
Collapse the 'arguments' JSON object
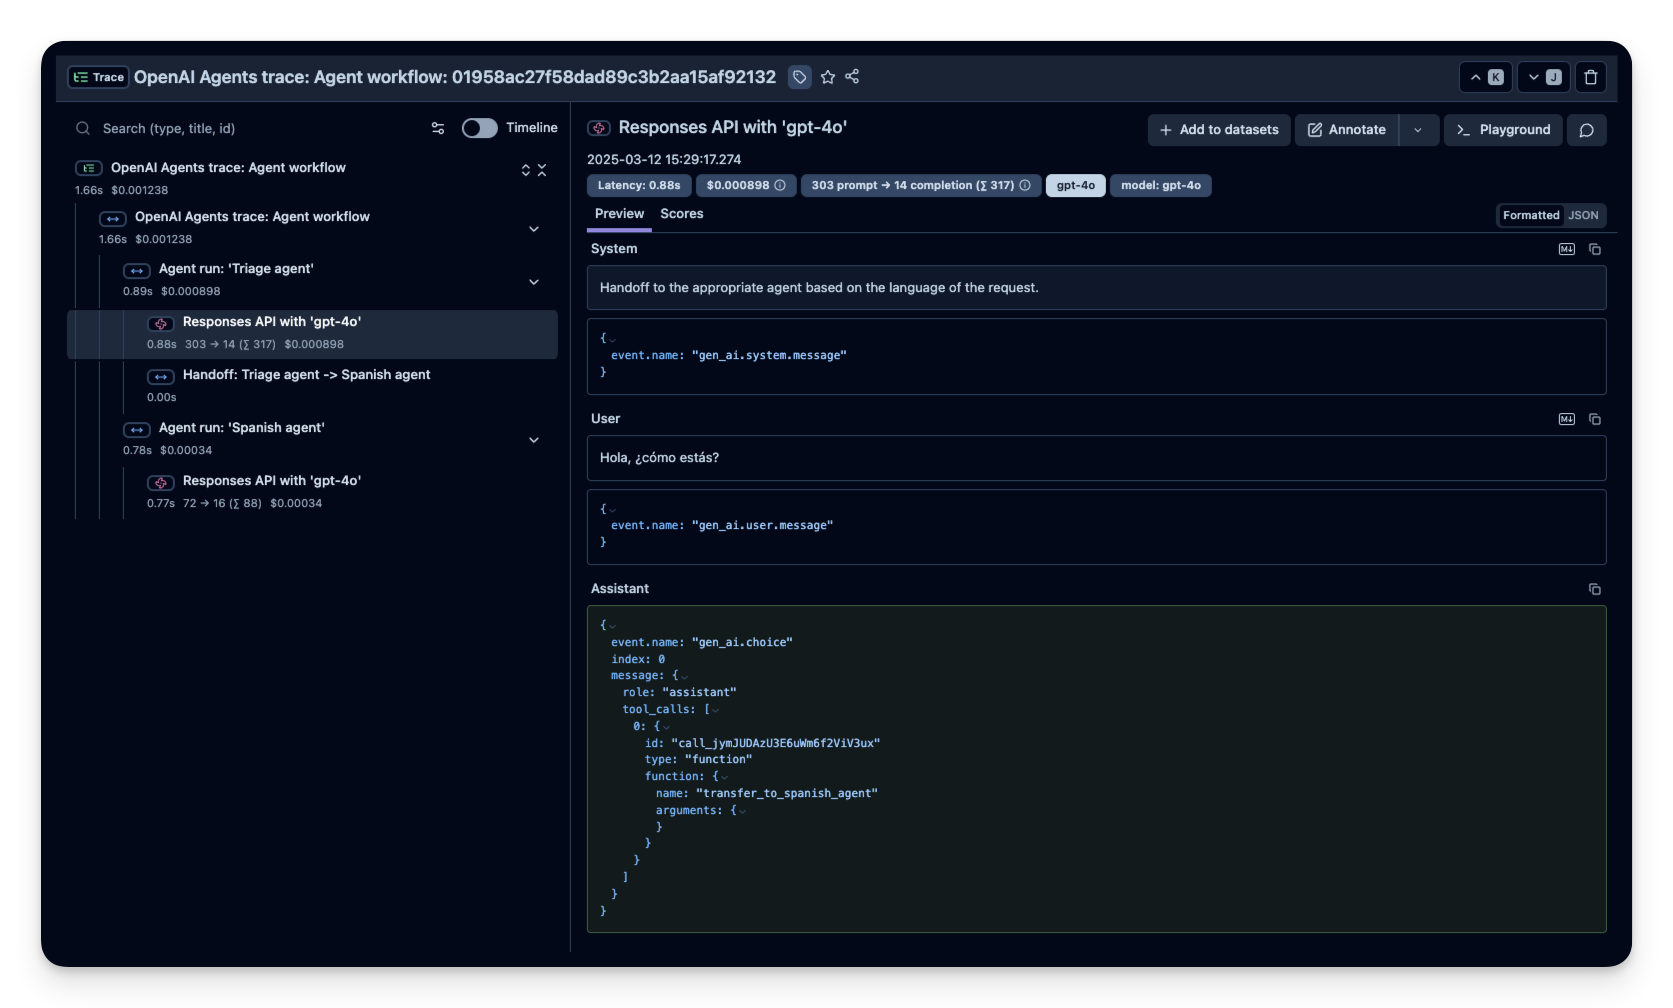point(742,811)
